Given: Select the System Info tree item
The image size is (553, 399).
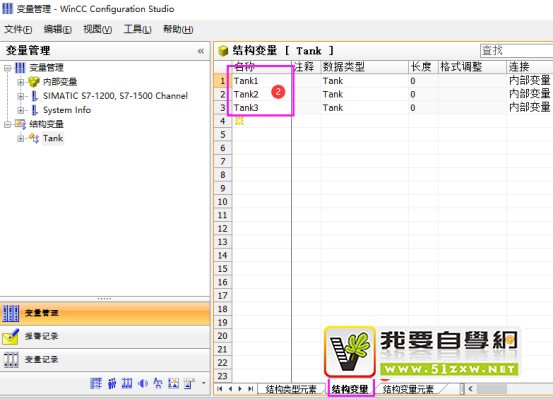Looking at the screenshot, I should pyautogui.click(x=67, y=110).
